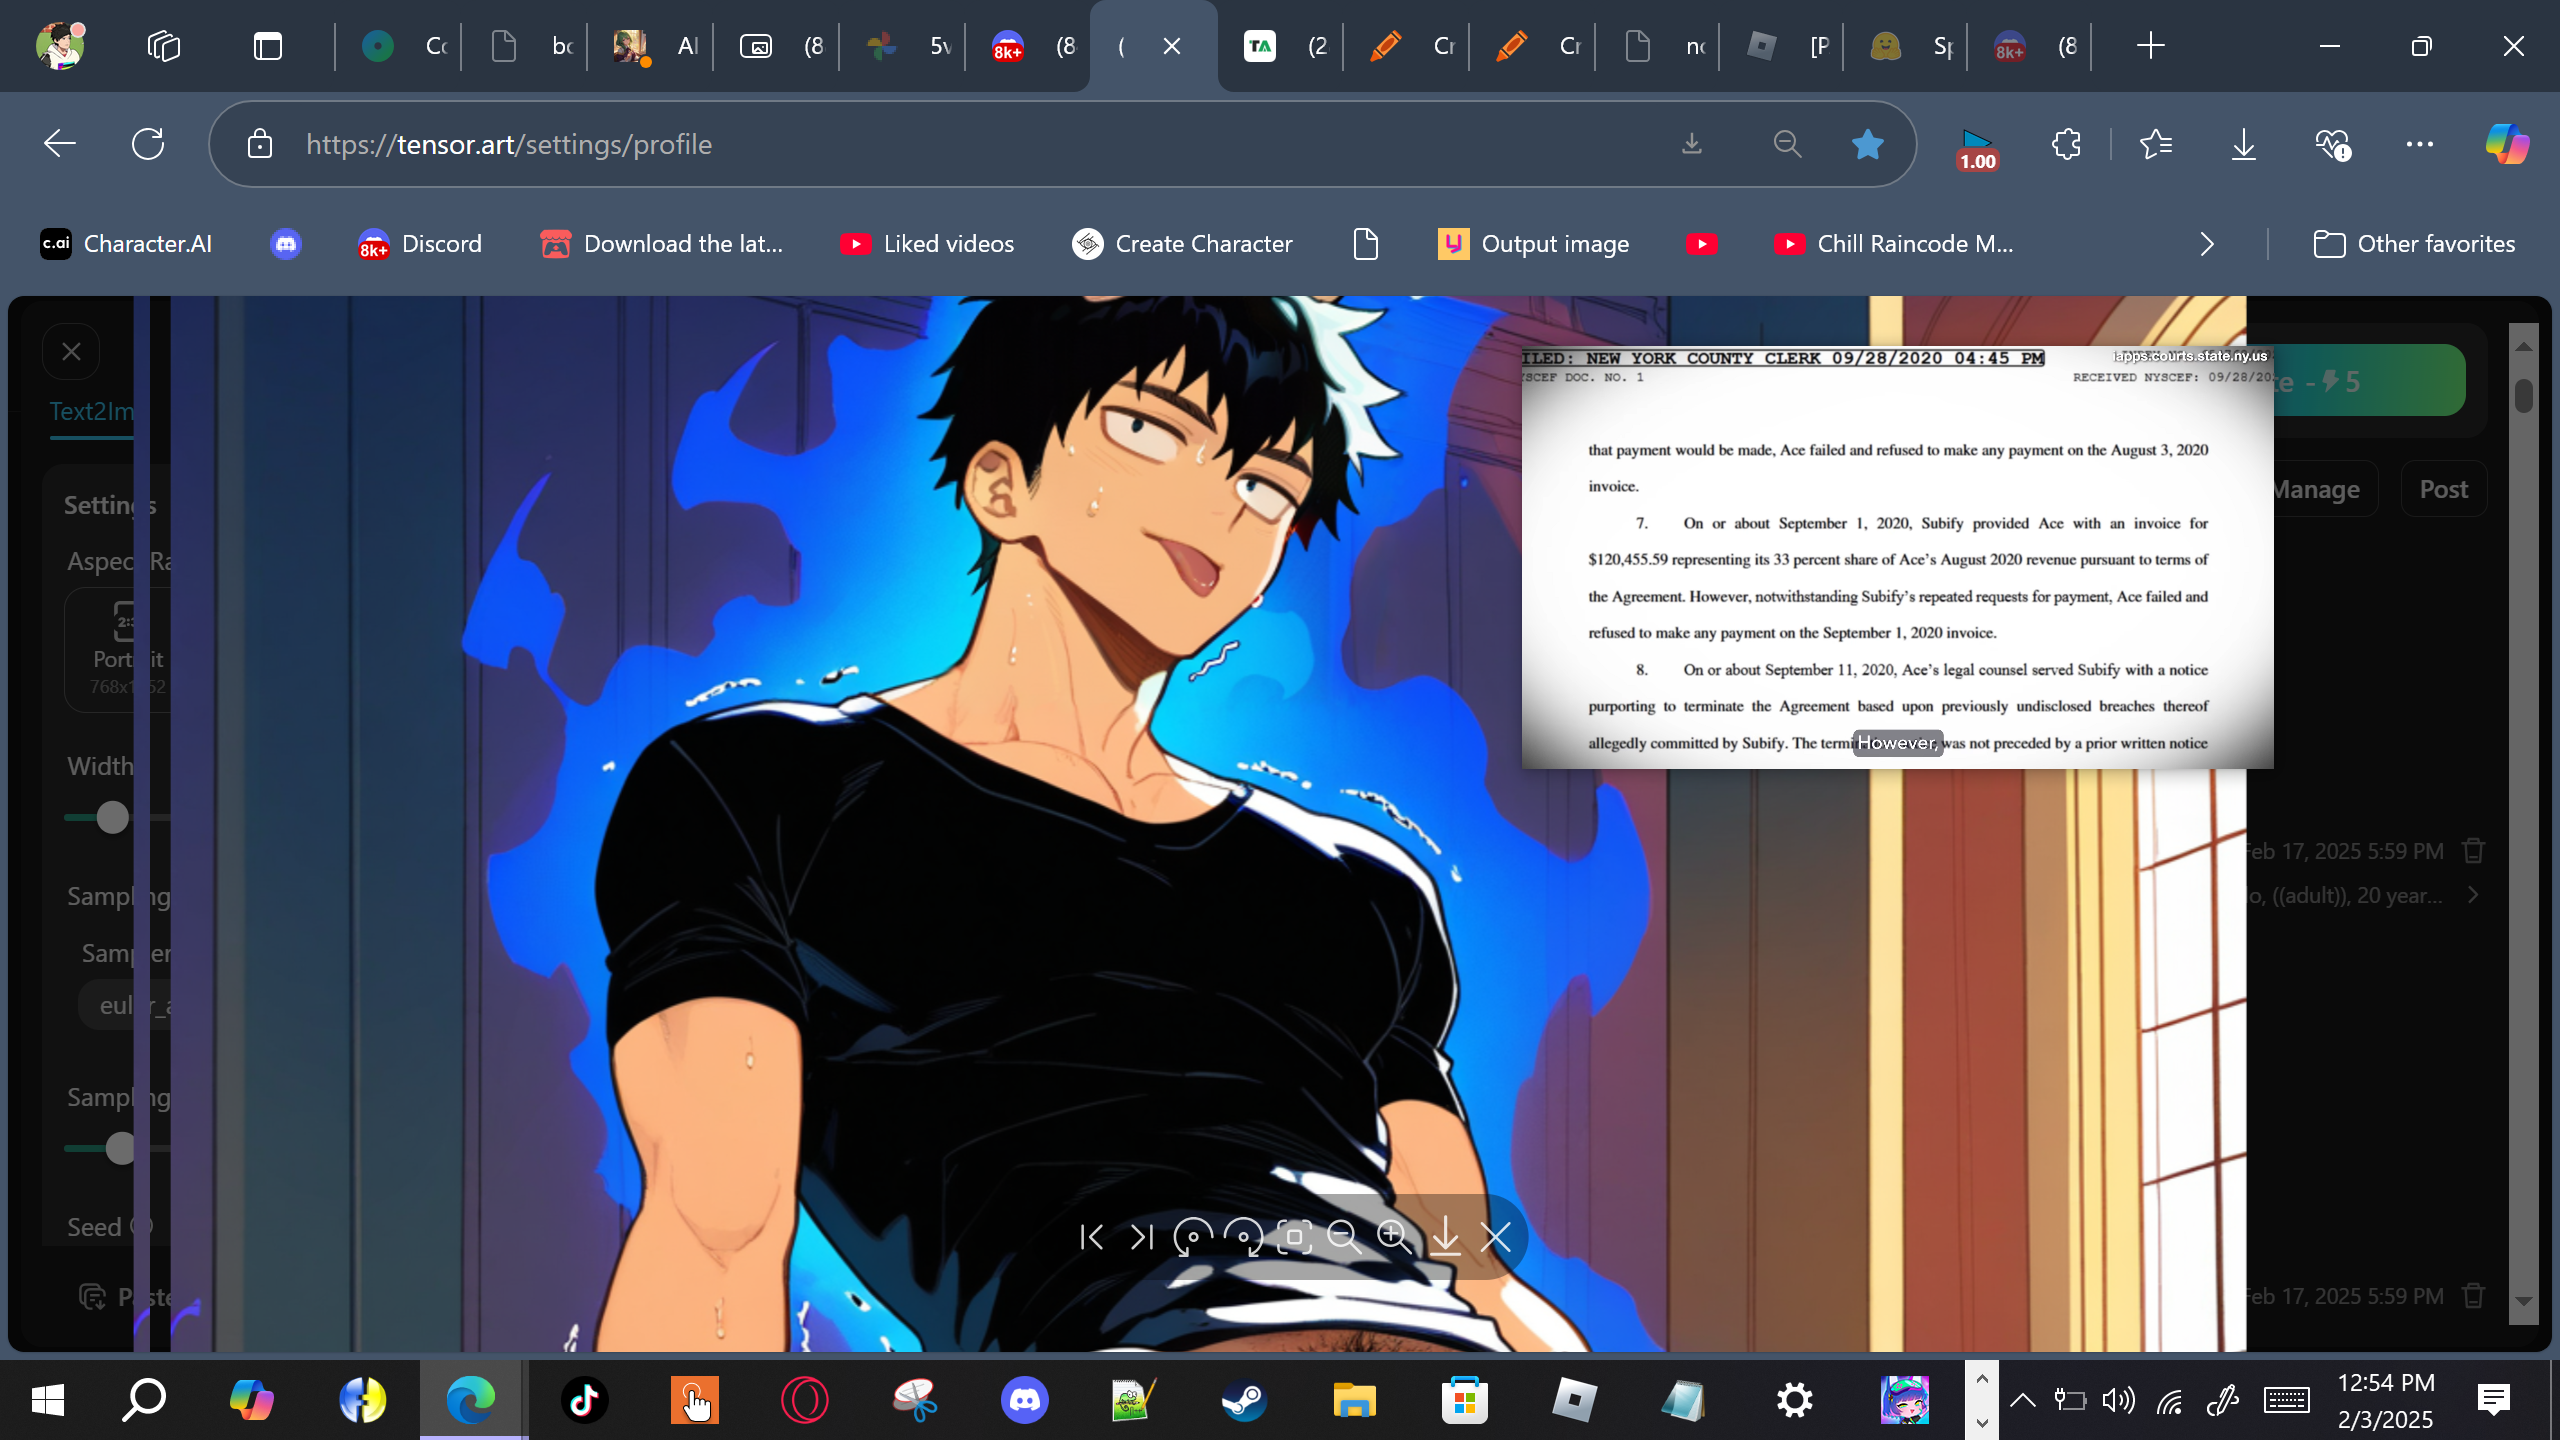
Task: Open Chill Raincode M... bookmark
Action: (x=1894, y=244)
